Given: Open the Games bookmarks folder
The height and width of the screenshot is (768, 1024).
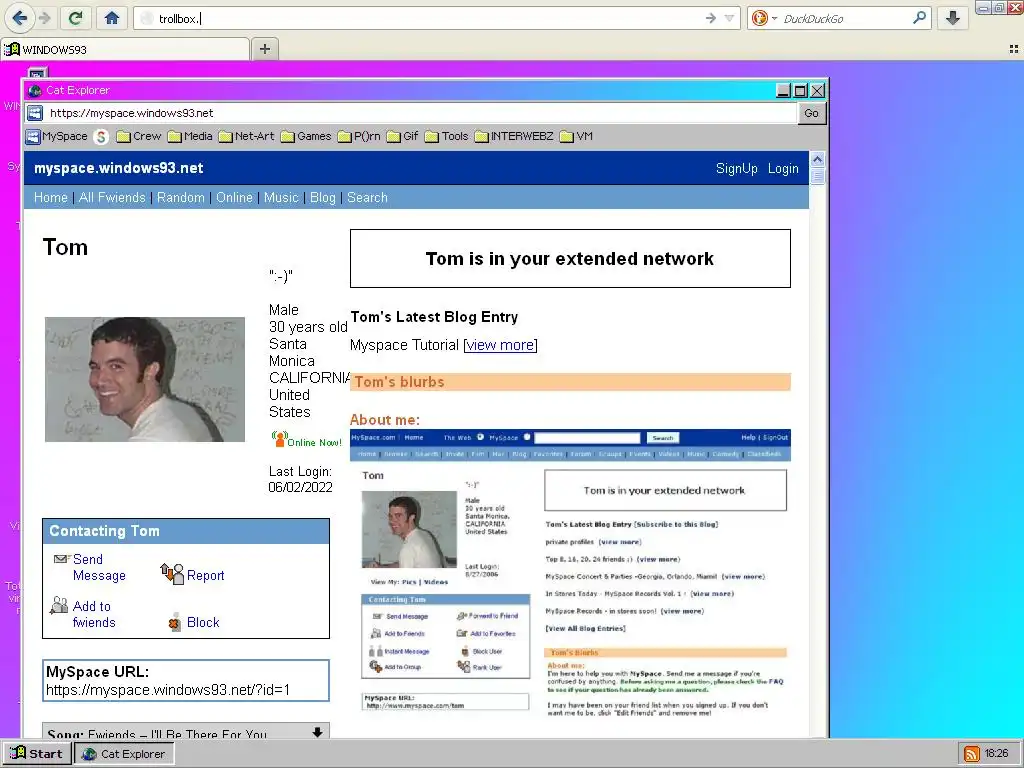Looking at the screenshot, I should (x=306, y=136).
